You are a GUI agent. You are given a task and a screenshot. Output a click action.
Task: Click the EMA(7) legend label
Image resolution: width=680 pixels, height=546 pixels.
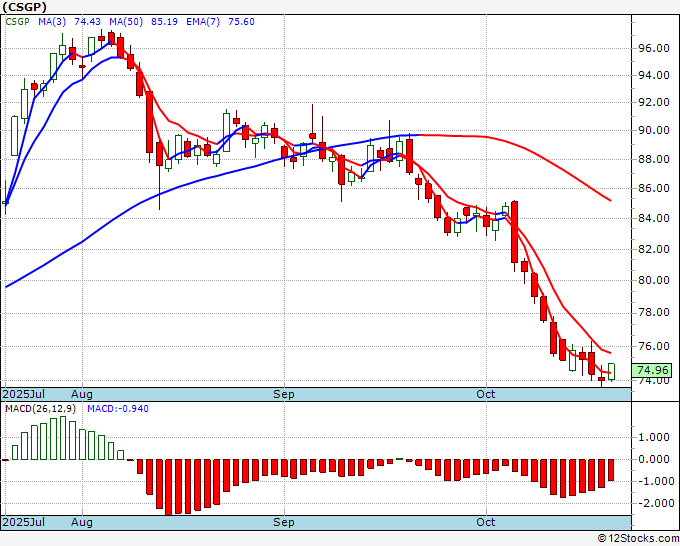coord(203,22)
